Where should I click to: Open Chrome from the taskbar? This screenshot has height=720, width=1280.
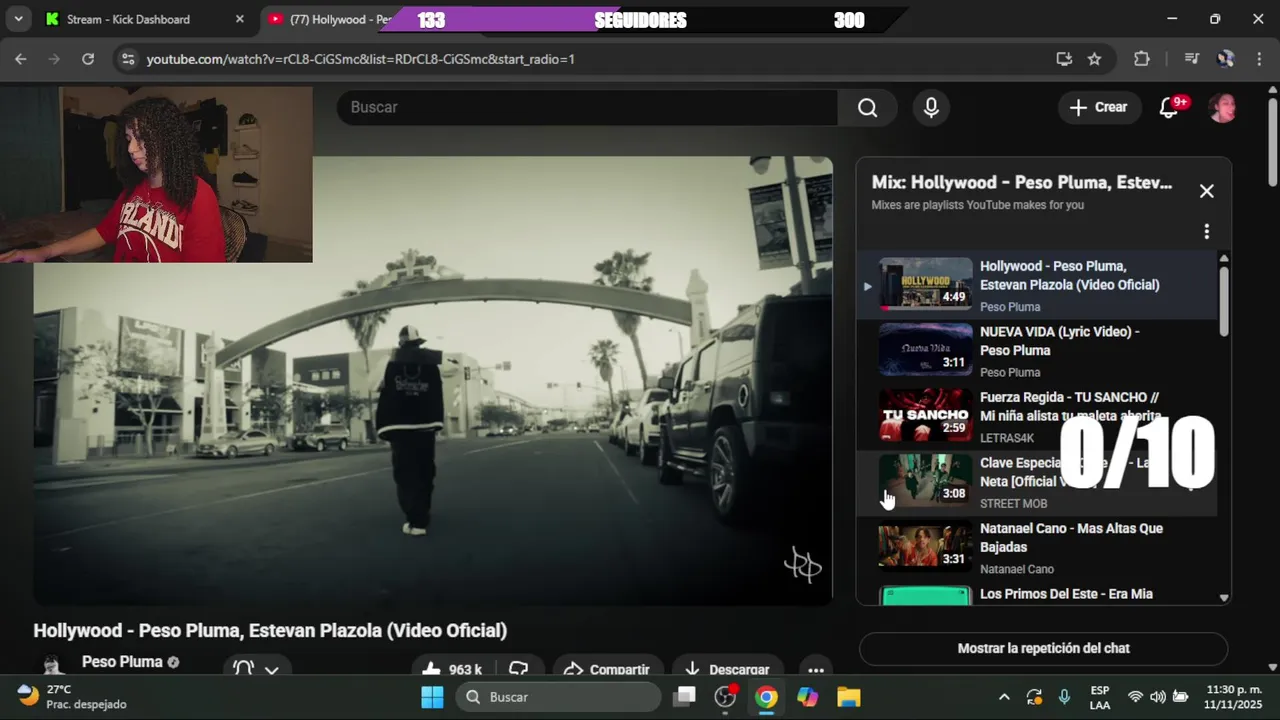pyautogui.click(x=766, y=697)
